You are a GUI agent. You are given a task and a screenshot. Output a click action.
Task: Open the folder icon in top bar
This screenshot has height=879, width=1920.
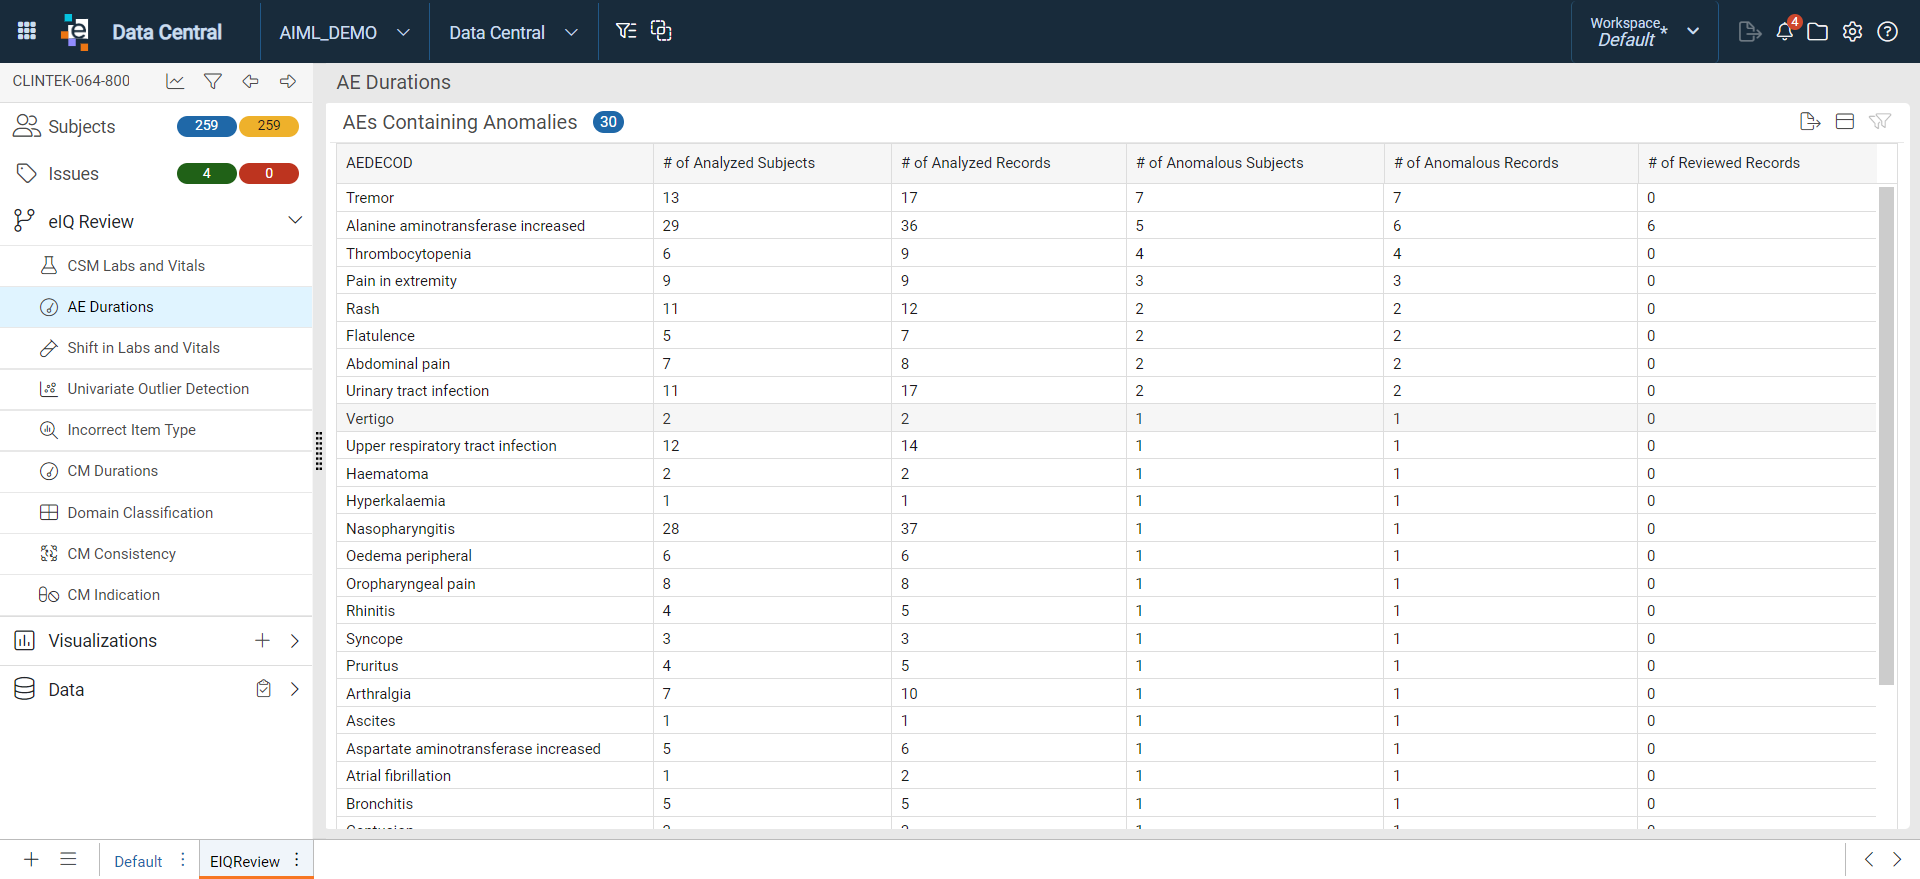(1818, 31)
